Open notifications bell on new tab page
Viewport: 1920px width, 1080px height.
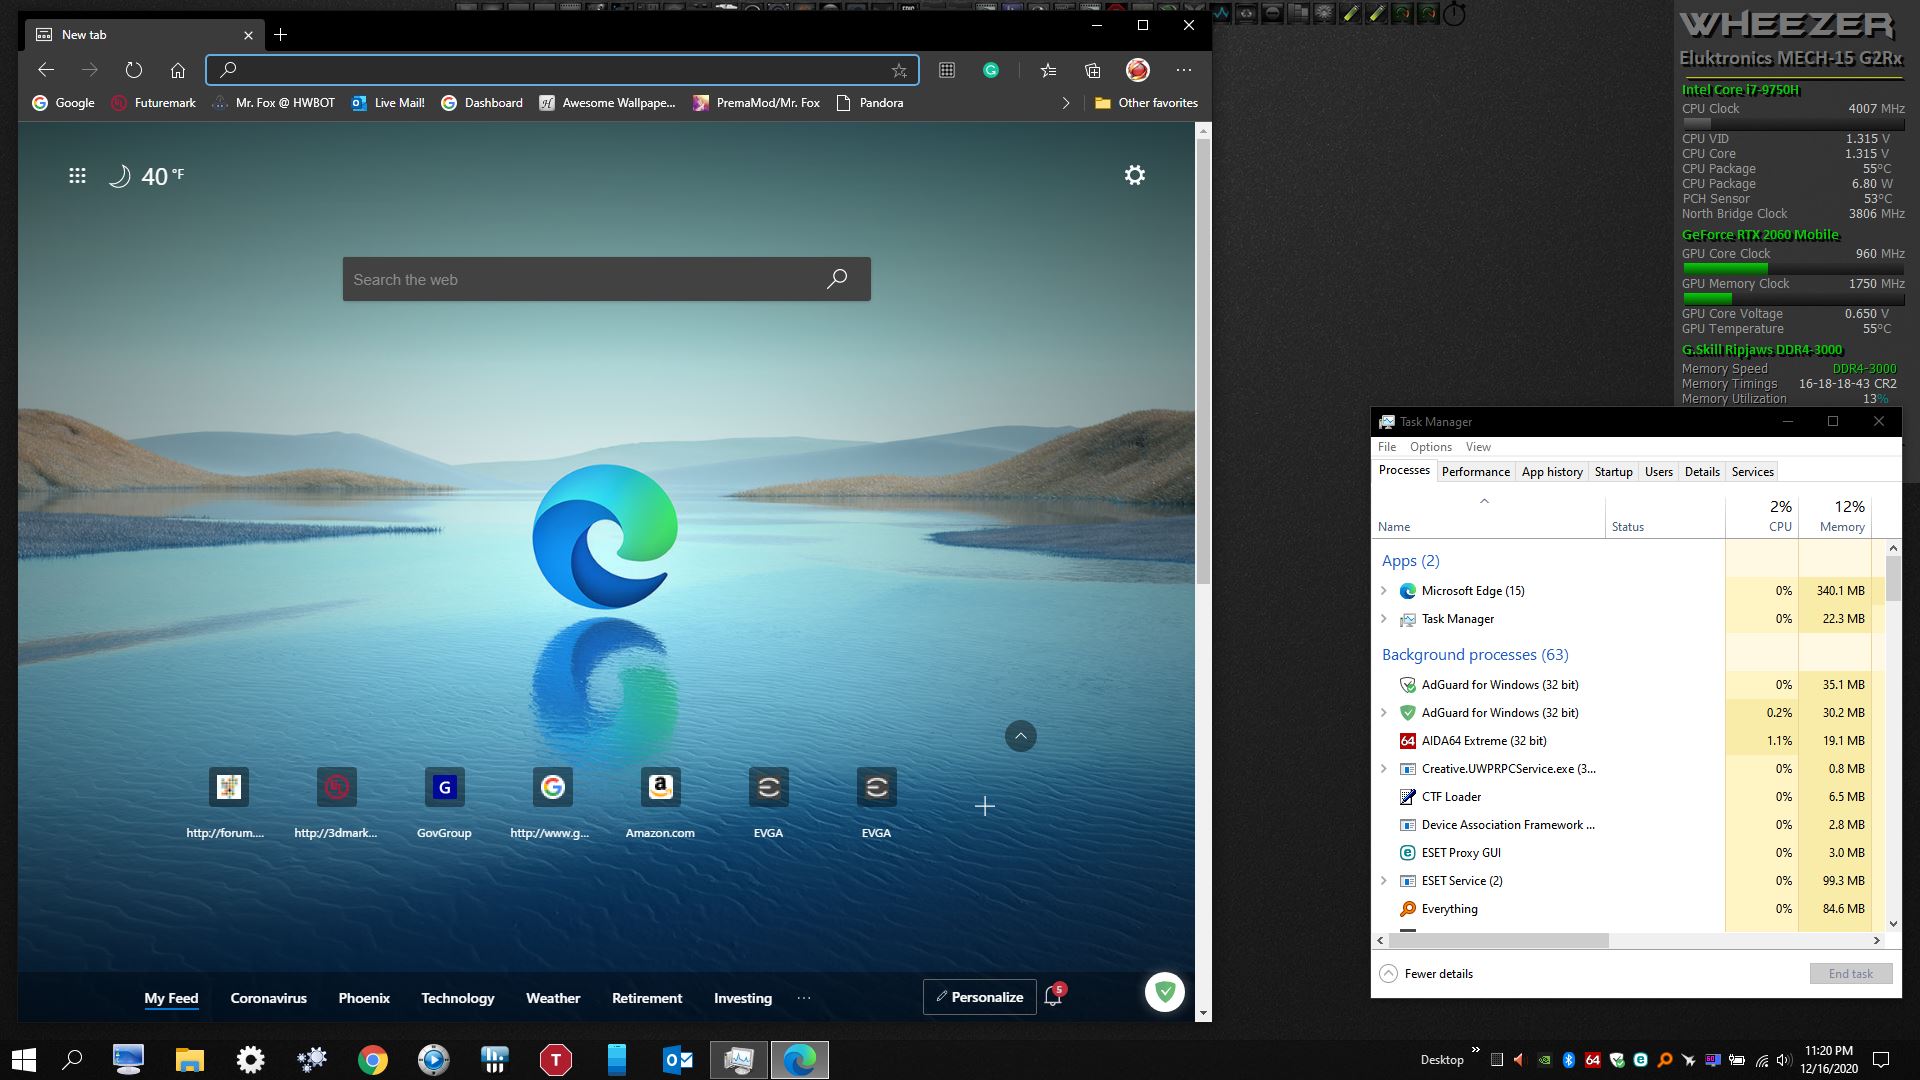click(1053, 997)
